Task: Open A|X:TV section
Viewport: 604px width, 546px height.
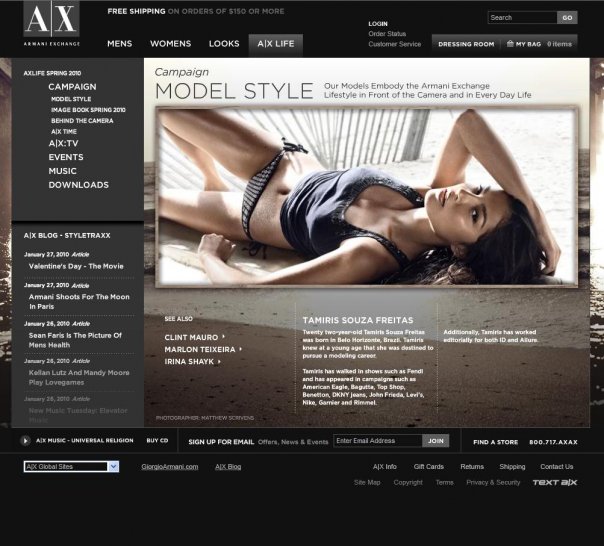Action: click(63, 143)
